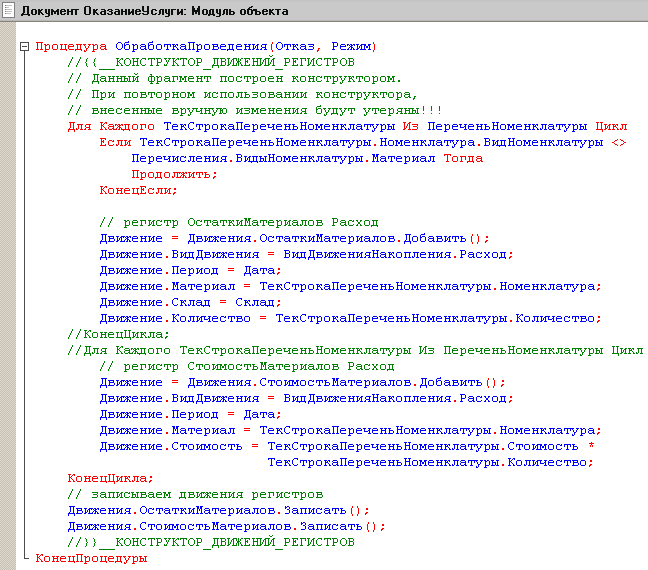This screenshot has height=570, width=648.
Task: Click the line Движения.ОстаткиМатериалов.Записать();
Action: pos(219,511)
